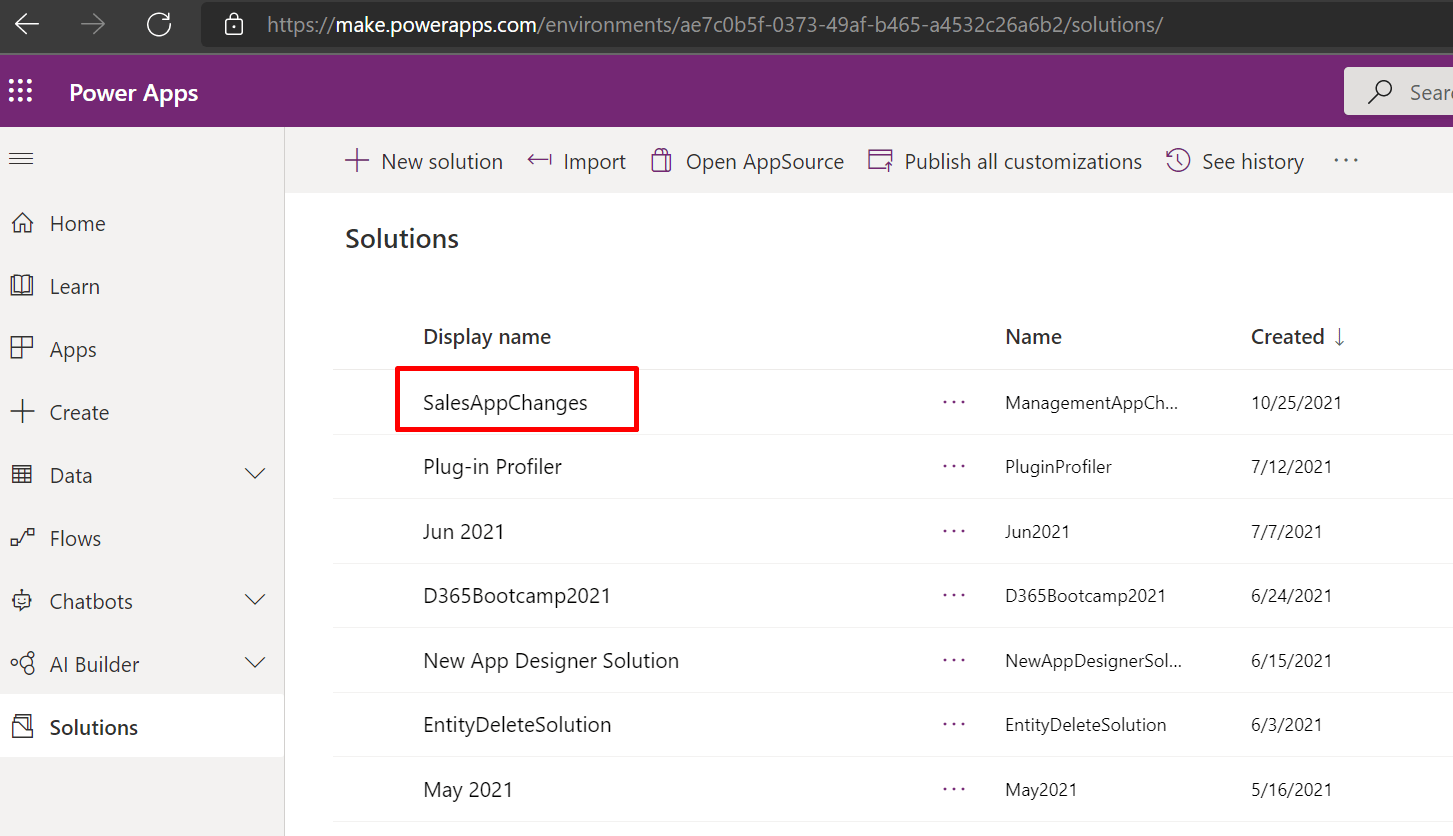
Task: Go back in the browser
Action: (27, 25)
